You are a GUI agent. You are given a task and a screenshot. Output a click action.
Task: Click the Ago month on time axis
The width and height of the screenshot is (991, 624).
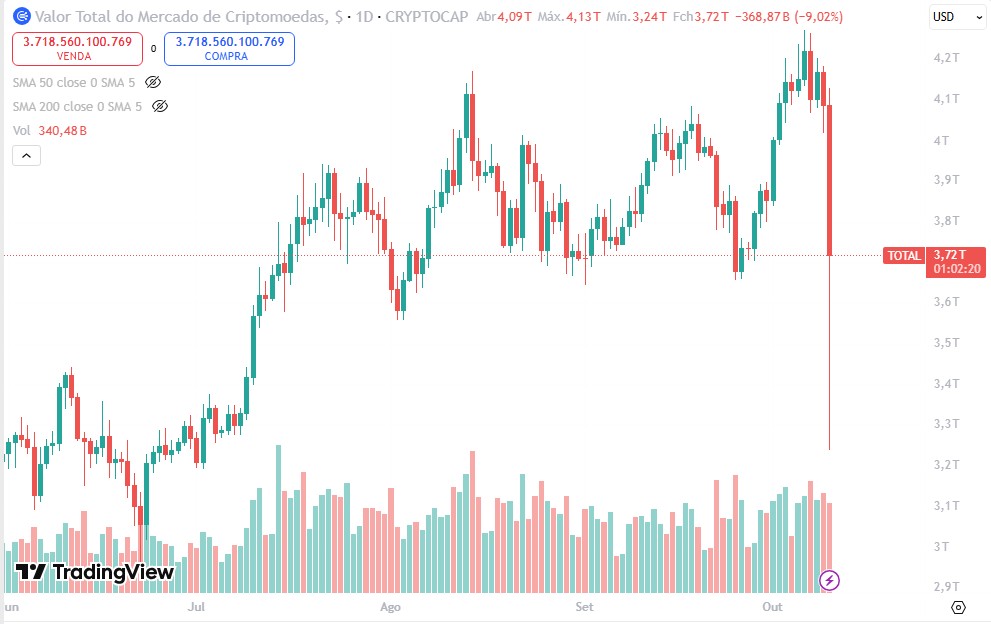390,606
